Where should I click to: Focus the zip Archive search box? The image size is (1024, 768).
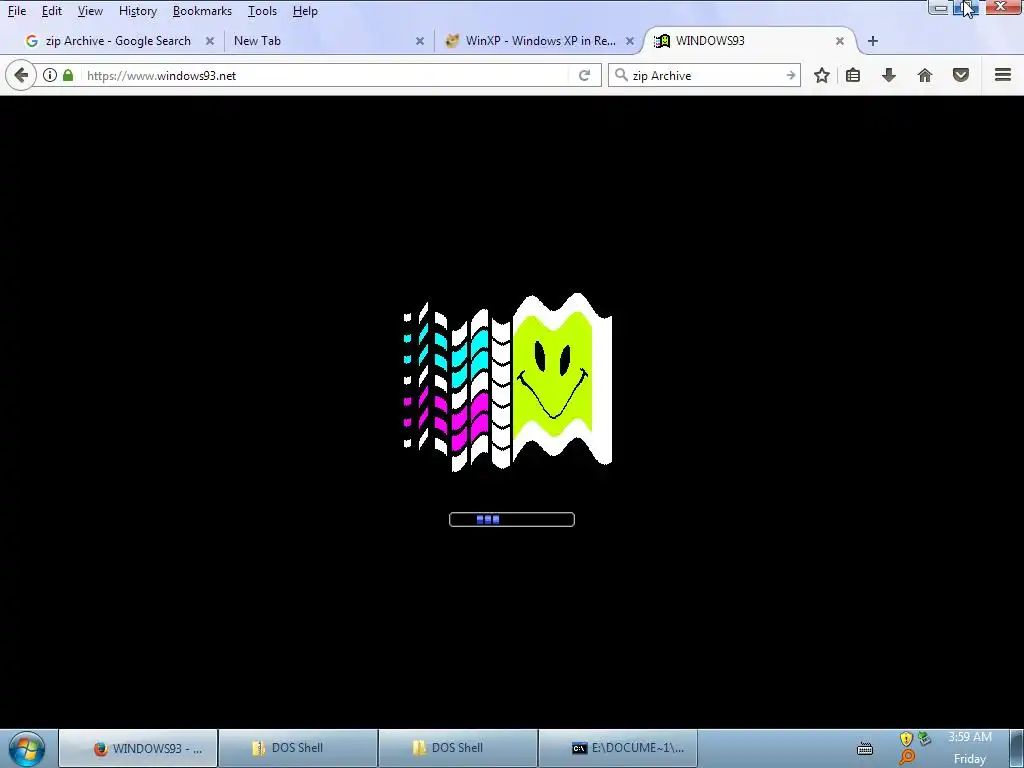(x=705, y=76)
